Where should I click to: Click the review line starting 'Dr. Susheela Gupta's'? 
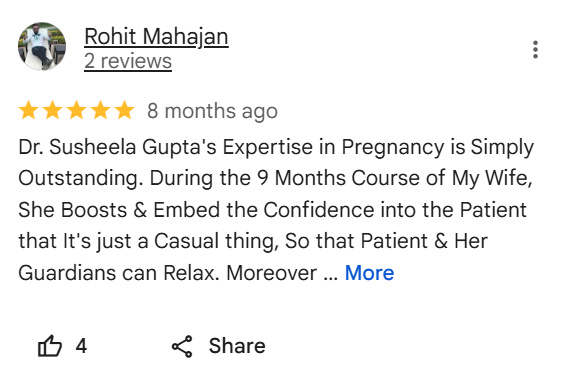[x=276, y=147]
